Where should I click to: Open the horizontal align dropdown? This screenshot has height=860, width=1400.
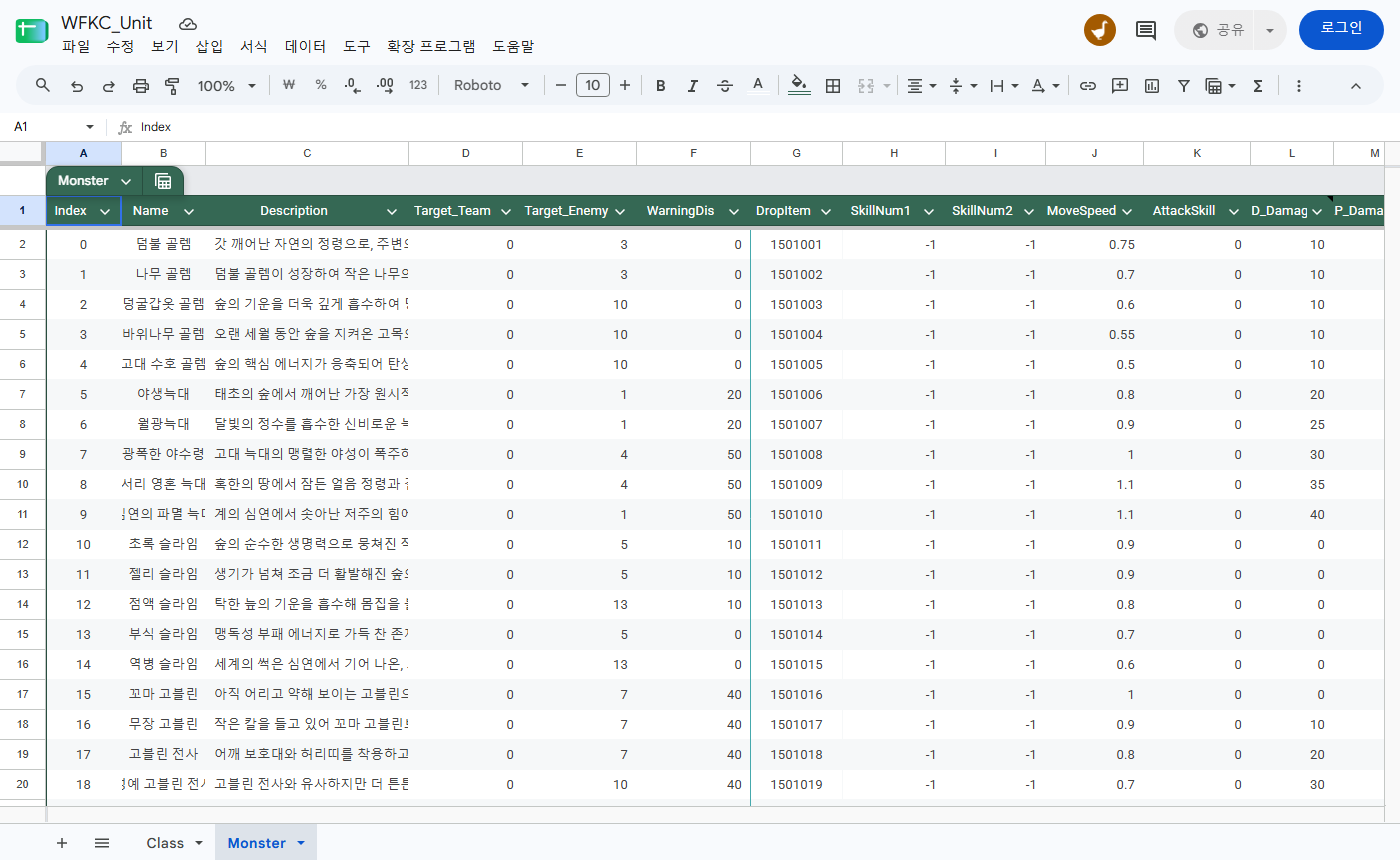pyautogui.click(x=921, y=86)
